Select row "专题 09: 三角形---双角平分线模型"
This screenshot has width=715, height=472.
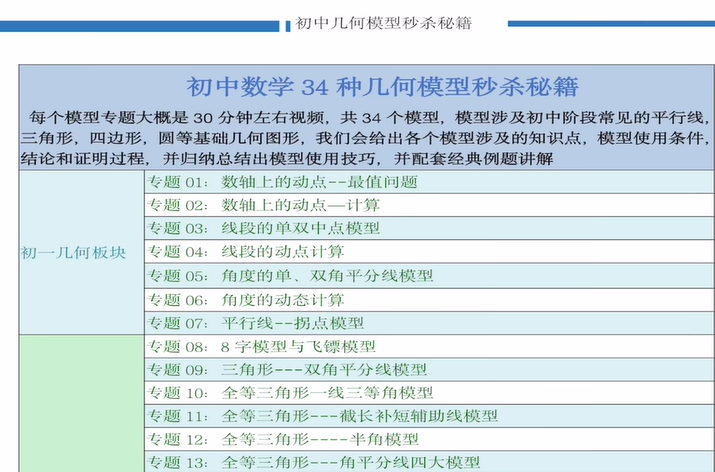pyautogui.click(x=430, y=369)
